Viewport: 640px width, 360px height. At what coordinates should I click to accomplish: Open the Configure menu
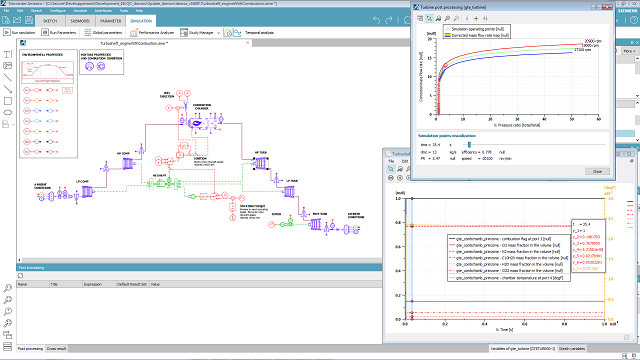coord(58,11)
